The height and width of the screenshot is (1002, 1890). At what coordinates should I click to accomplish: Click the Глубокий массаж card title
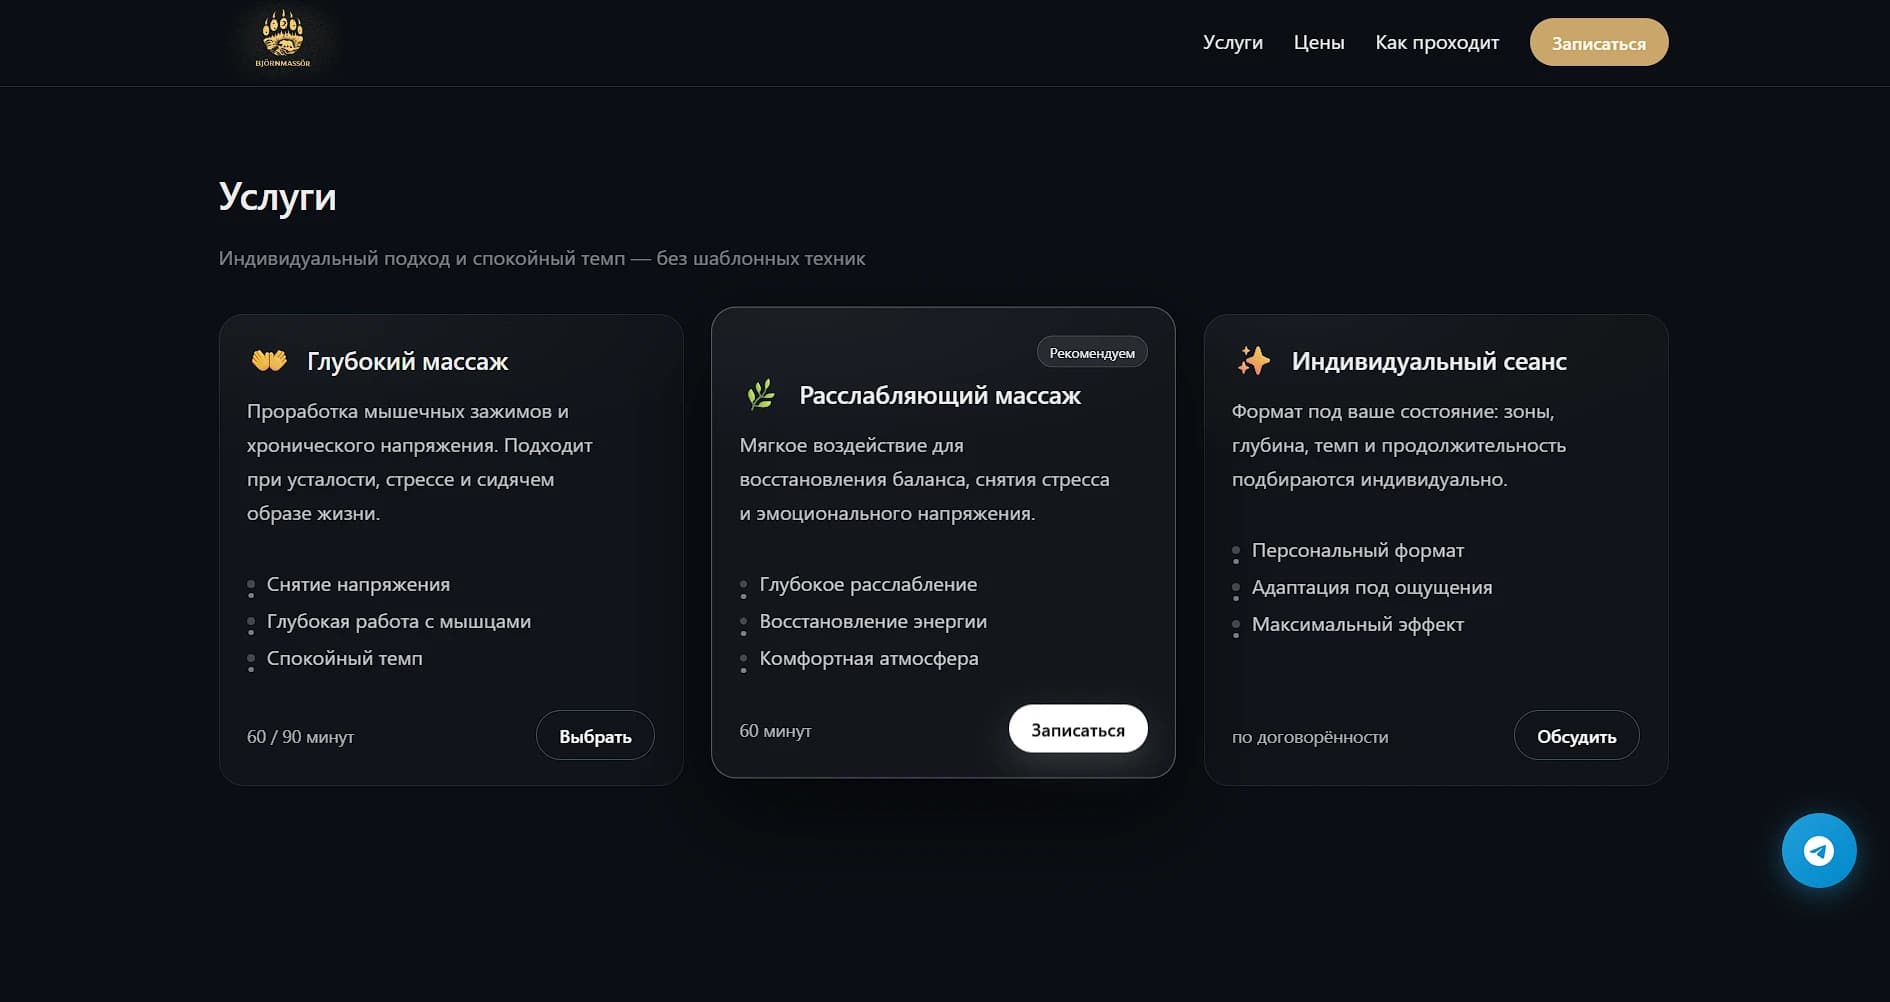(x=407, y=361)
